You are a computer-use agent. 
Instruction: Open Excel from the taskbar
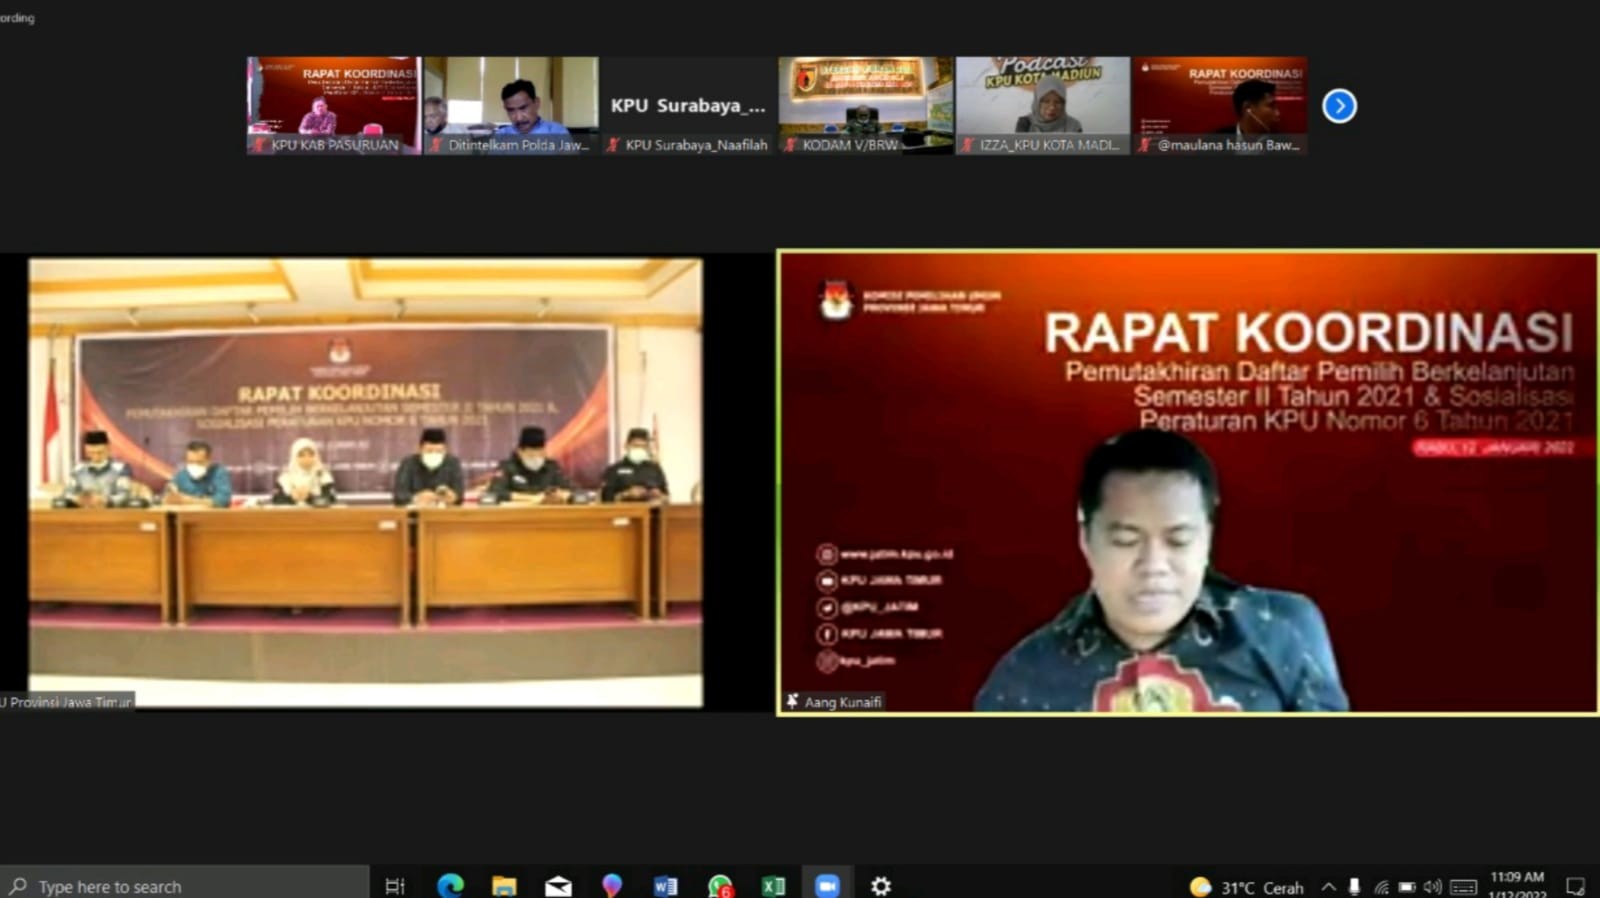(773, 886)
